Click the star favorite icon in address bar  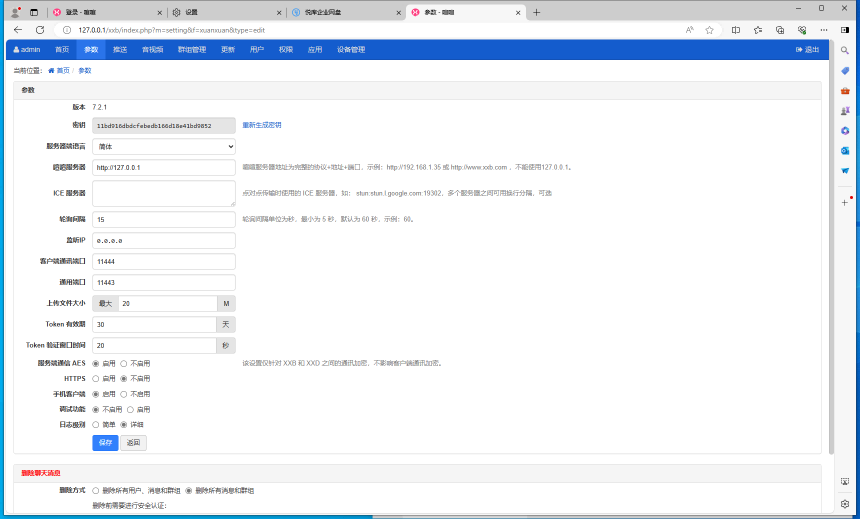pyautogui.click(x=709, y=30)
